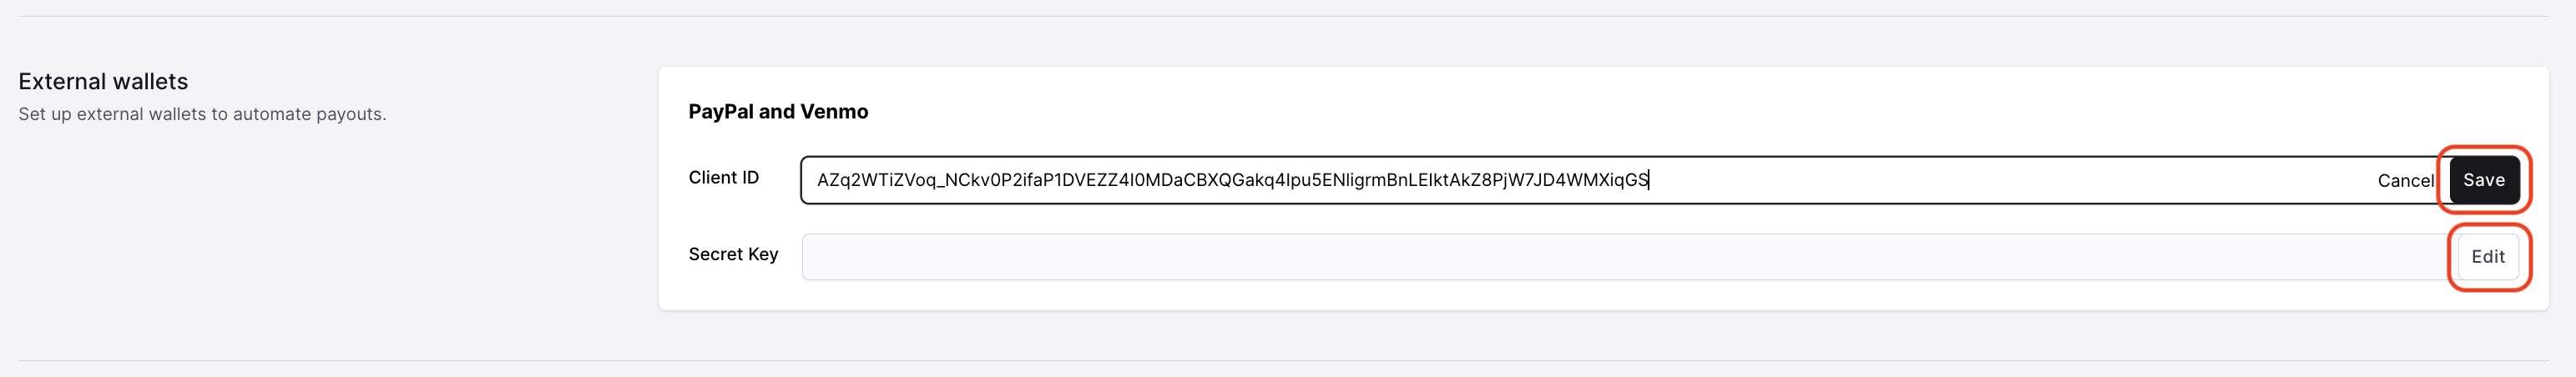Click the middle of the Client ID string
Viewport: 2576px width, 377px height.
1233,180
